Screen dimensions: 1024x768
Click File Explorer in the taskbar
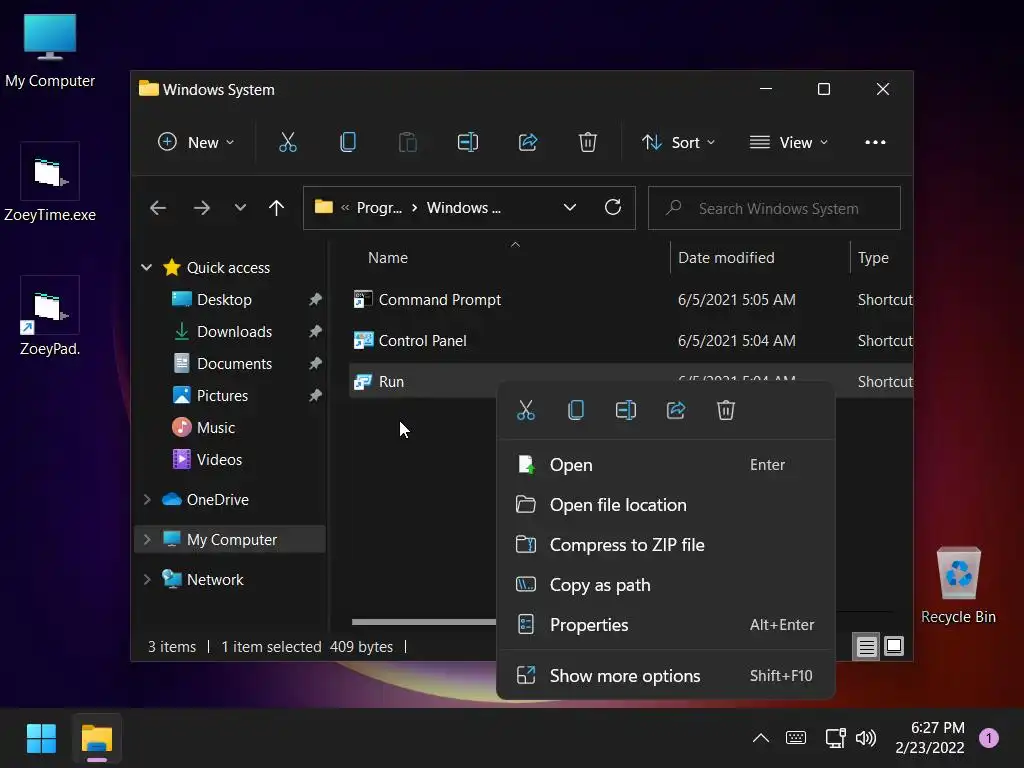(x=97, y=739)
